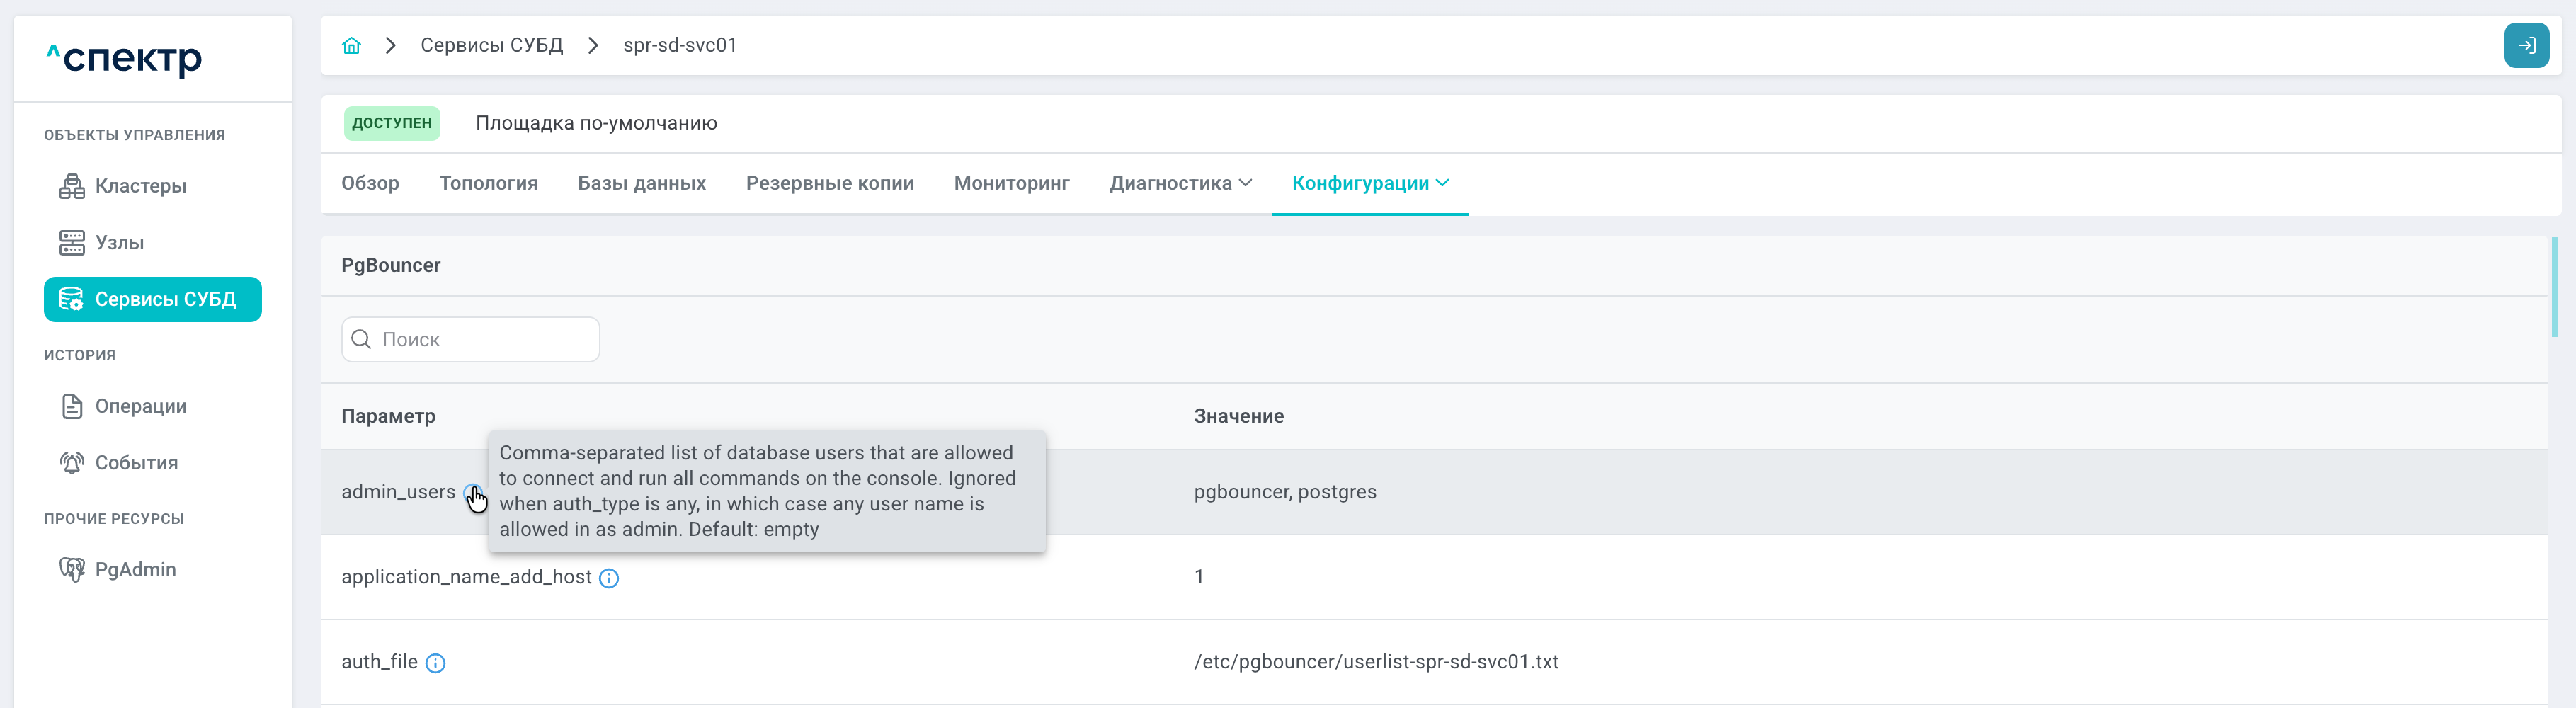This screenshot has height=708, width=2576.
Task: Click the auth_file parameter name
Action: pyautogui.click(x=379, y=662)
